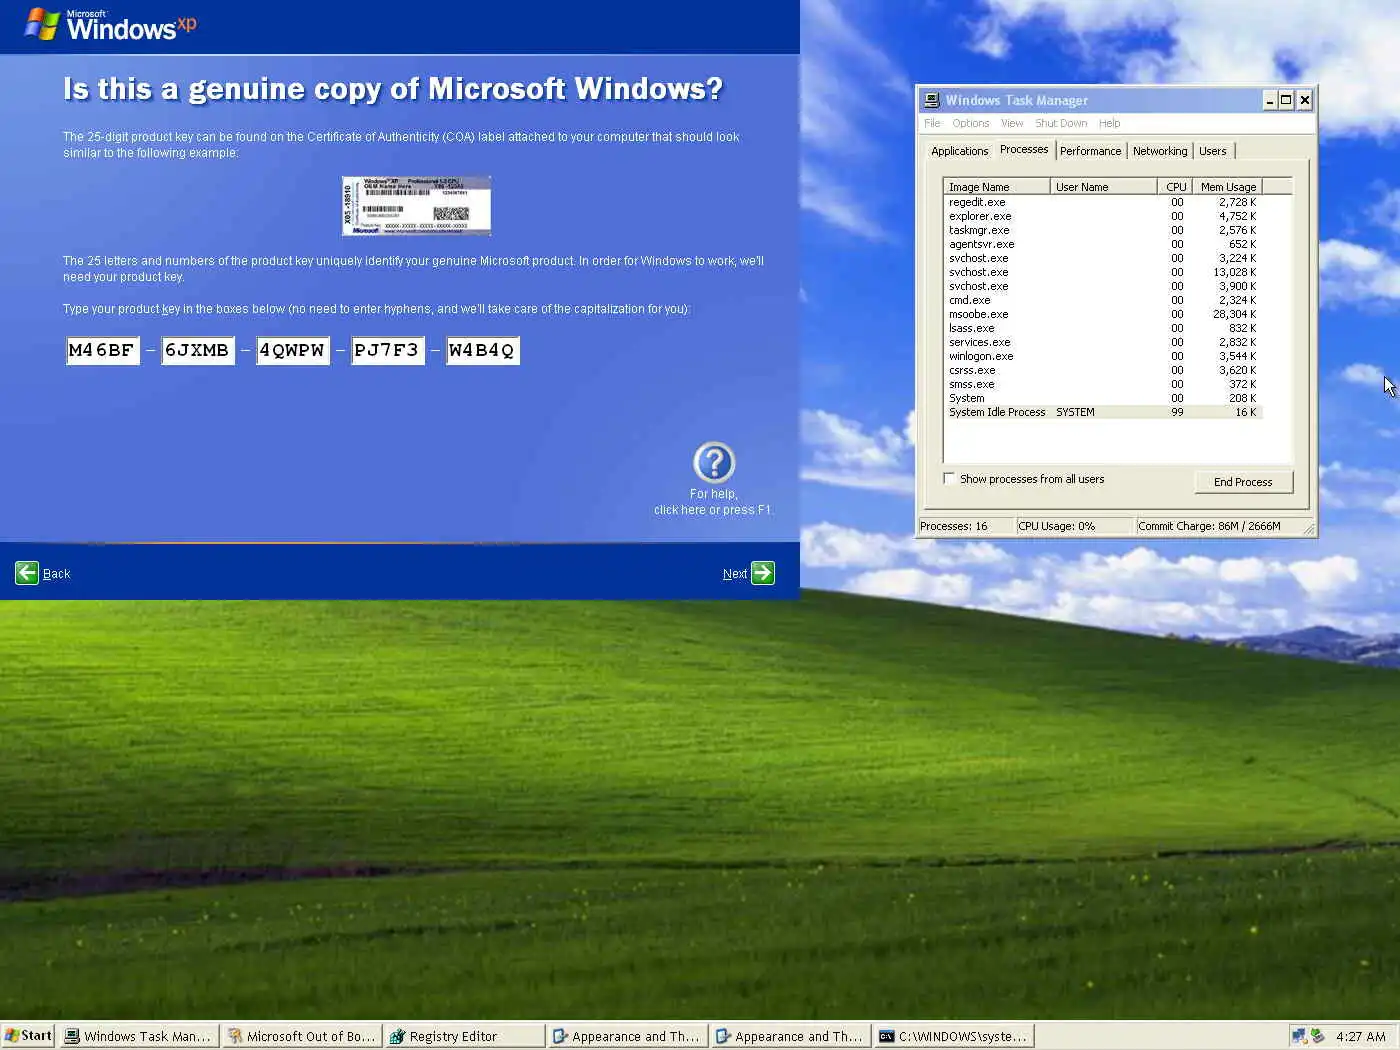Click the green Next arrow icon
Image resolution: width=1400 pixels, height=1050 pixels.
coord(763,573)
